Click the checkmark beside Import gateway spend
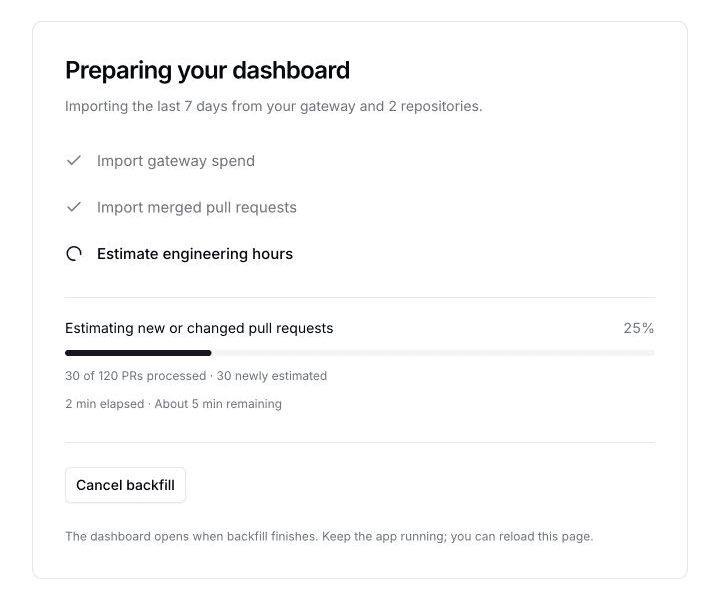 [x=74, y=161]
